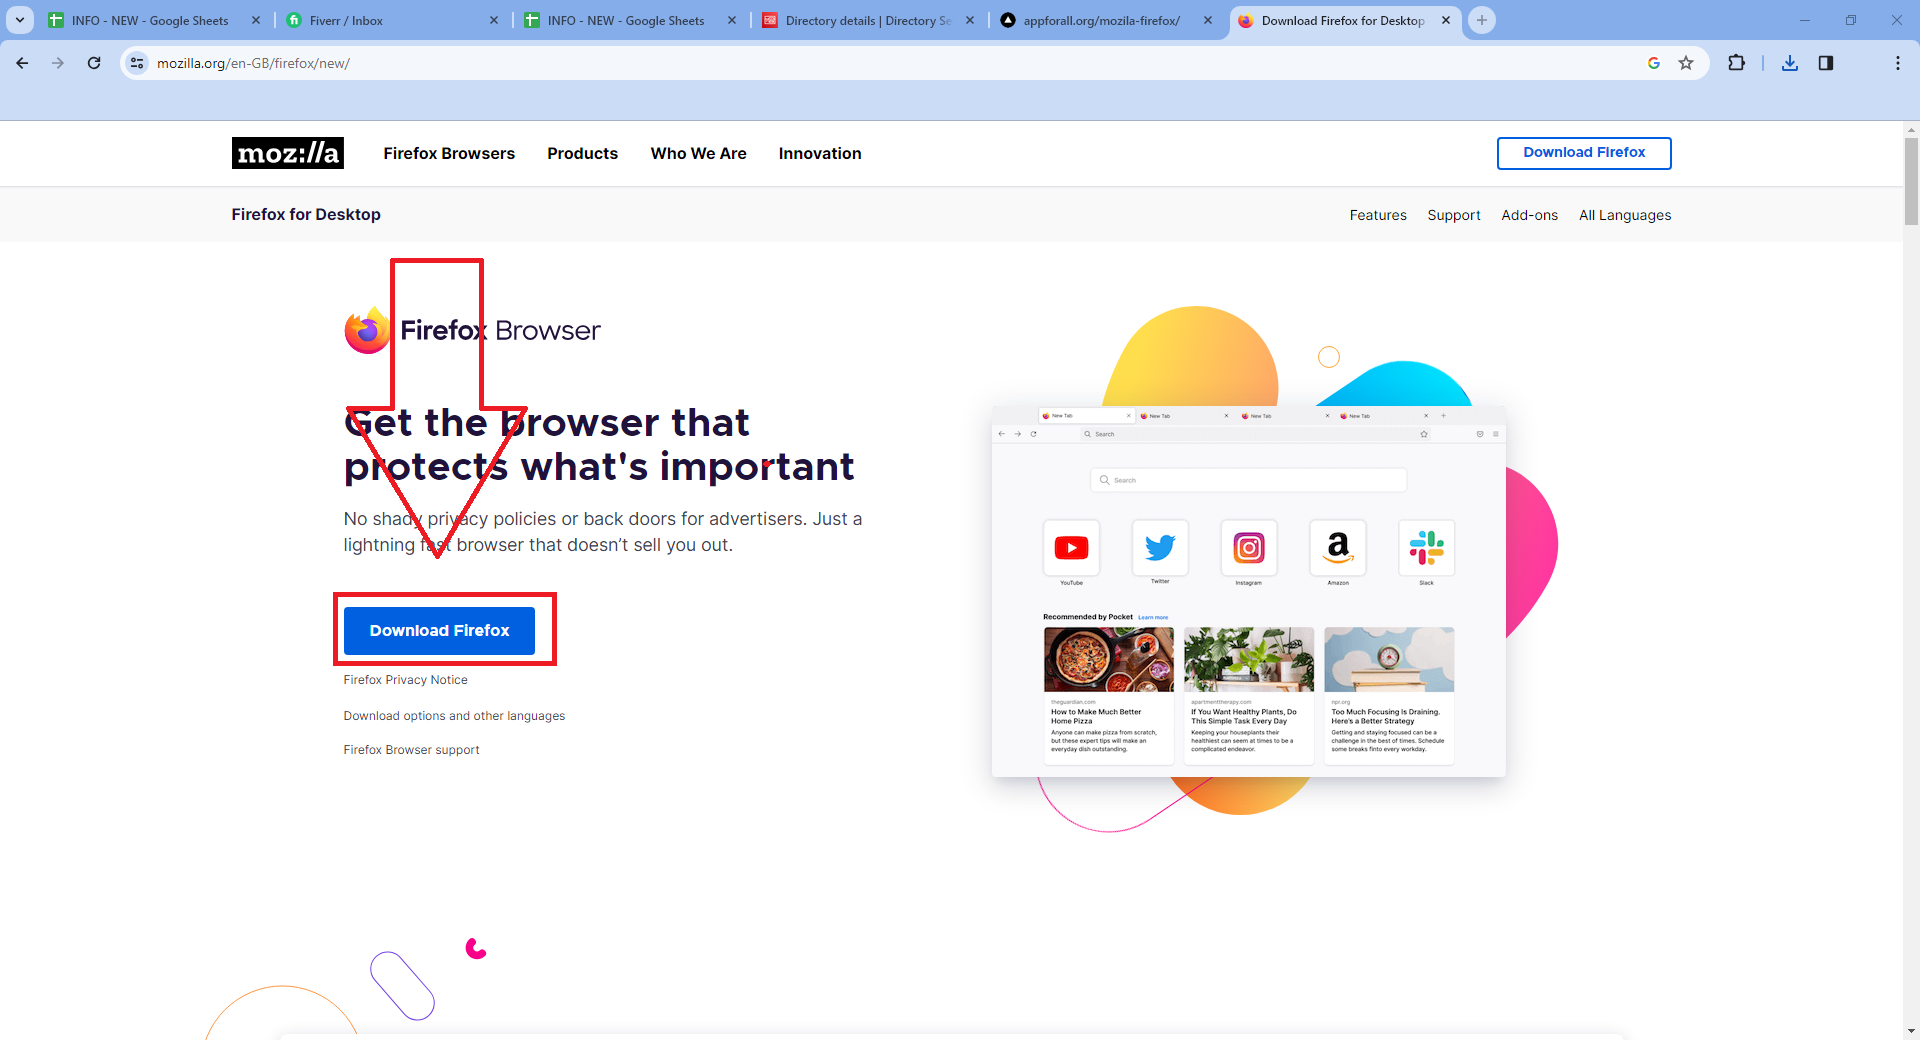The width and height of the screenshot is (1920, 1040).
Task: Open the Who We Are menu
Action: (x=698, y=153)
